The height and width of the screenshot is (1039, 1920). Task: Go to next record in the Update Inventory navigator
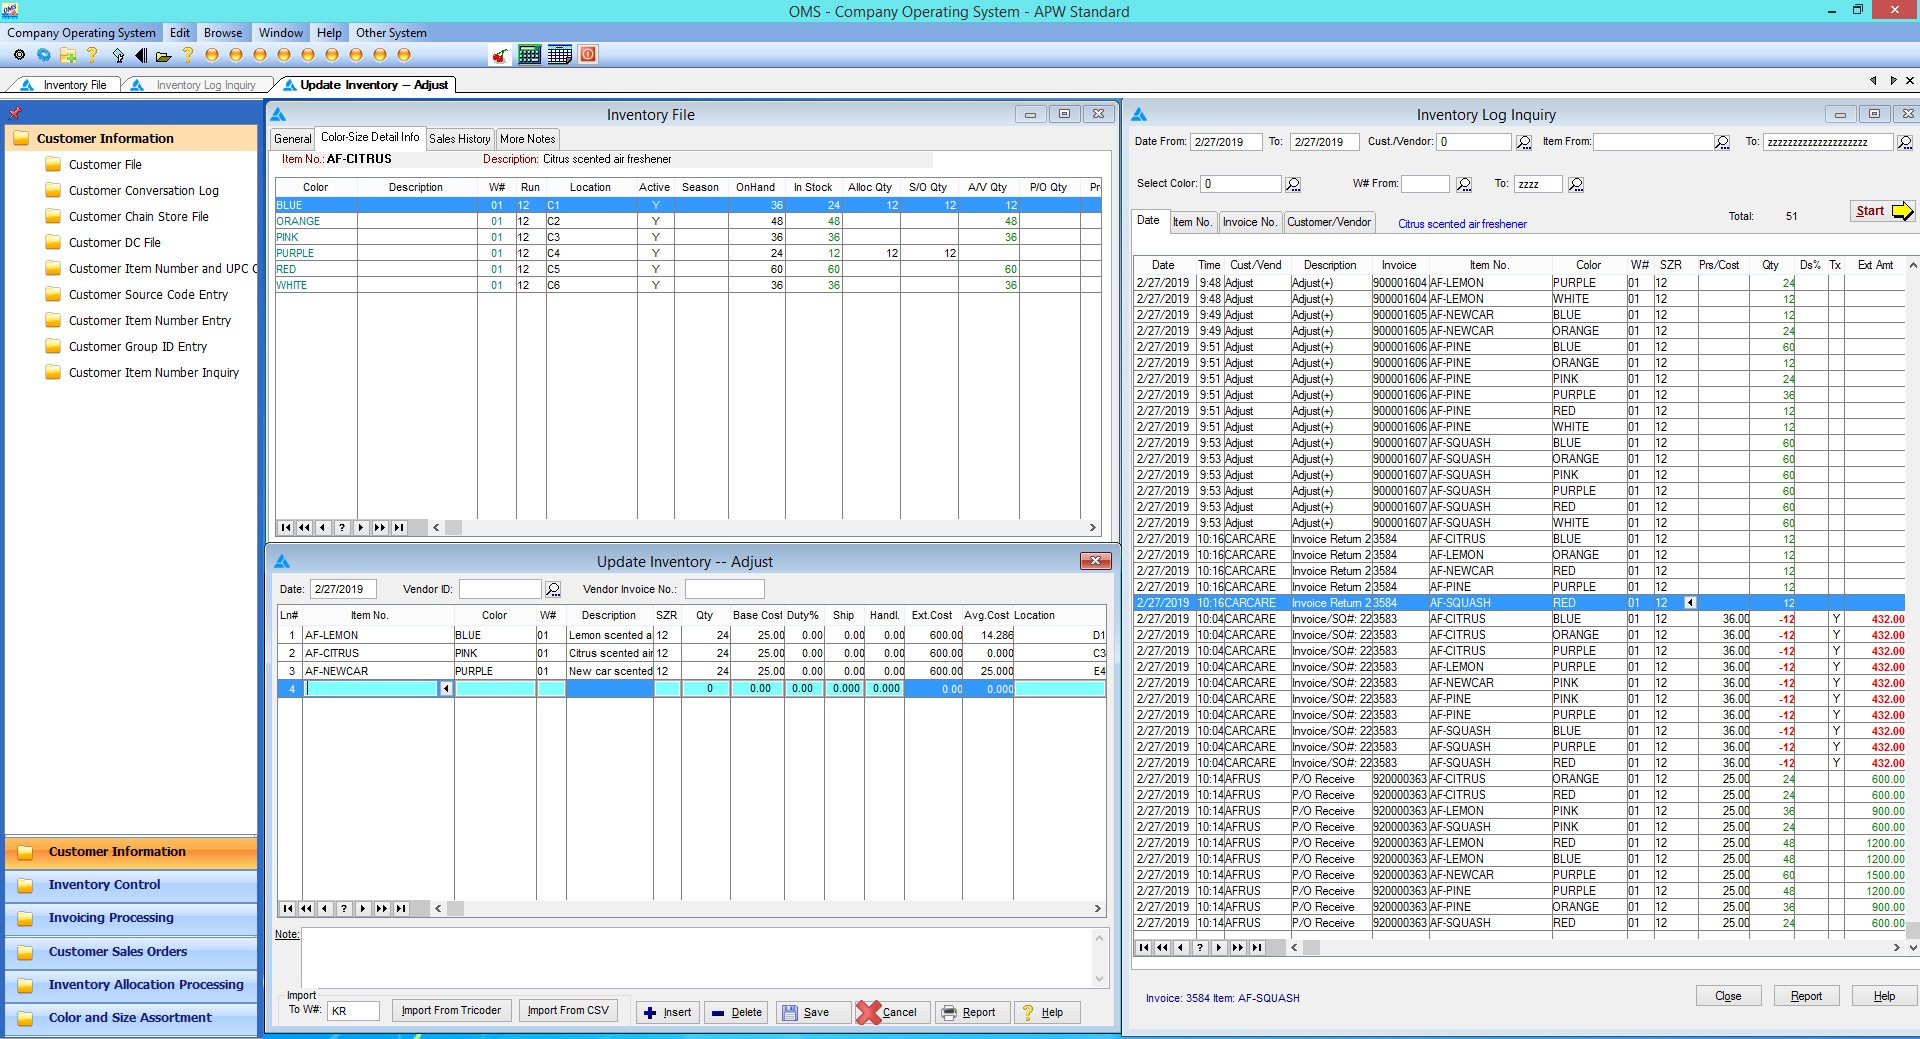363,908
